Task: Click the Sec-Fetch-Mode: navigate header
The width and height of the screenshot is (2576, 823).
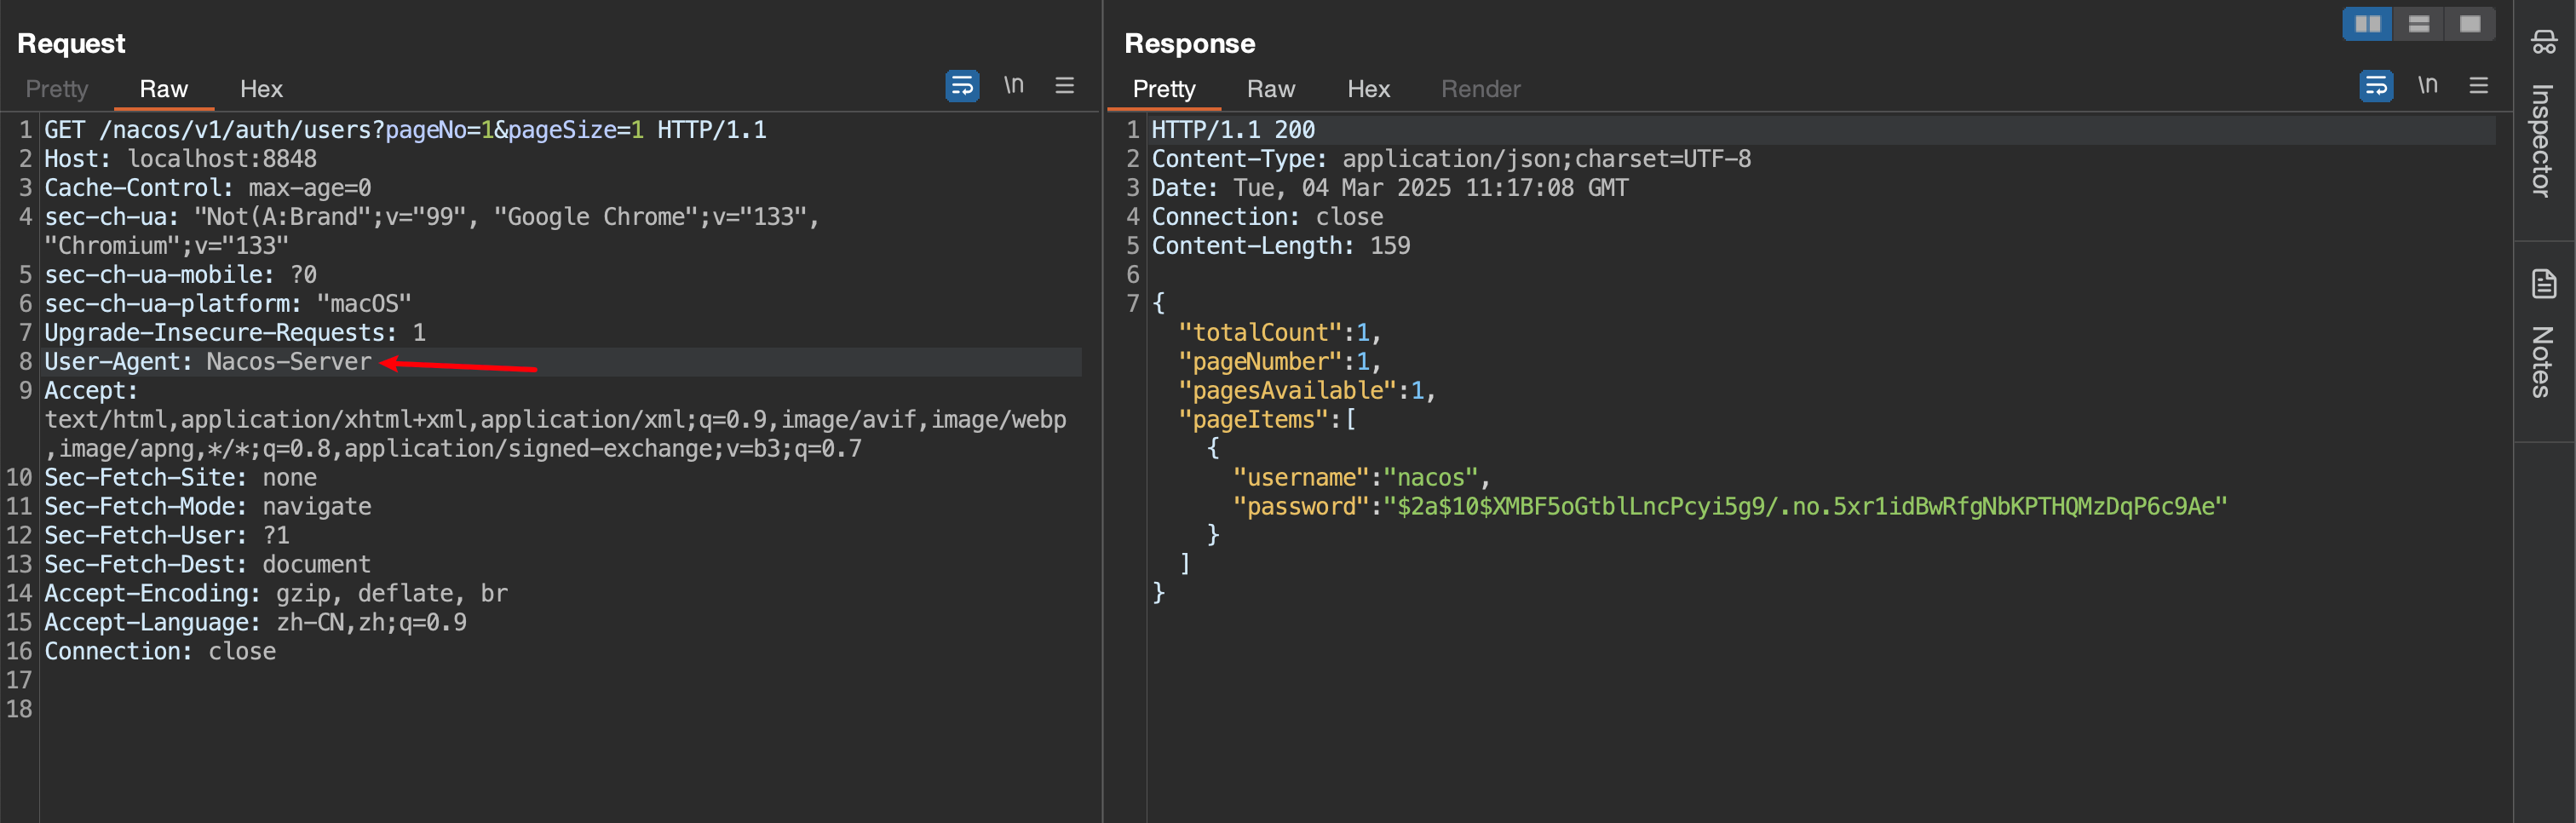Action: coord(208,507)
